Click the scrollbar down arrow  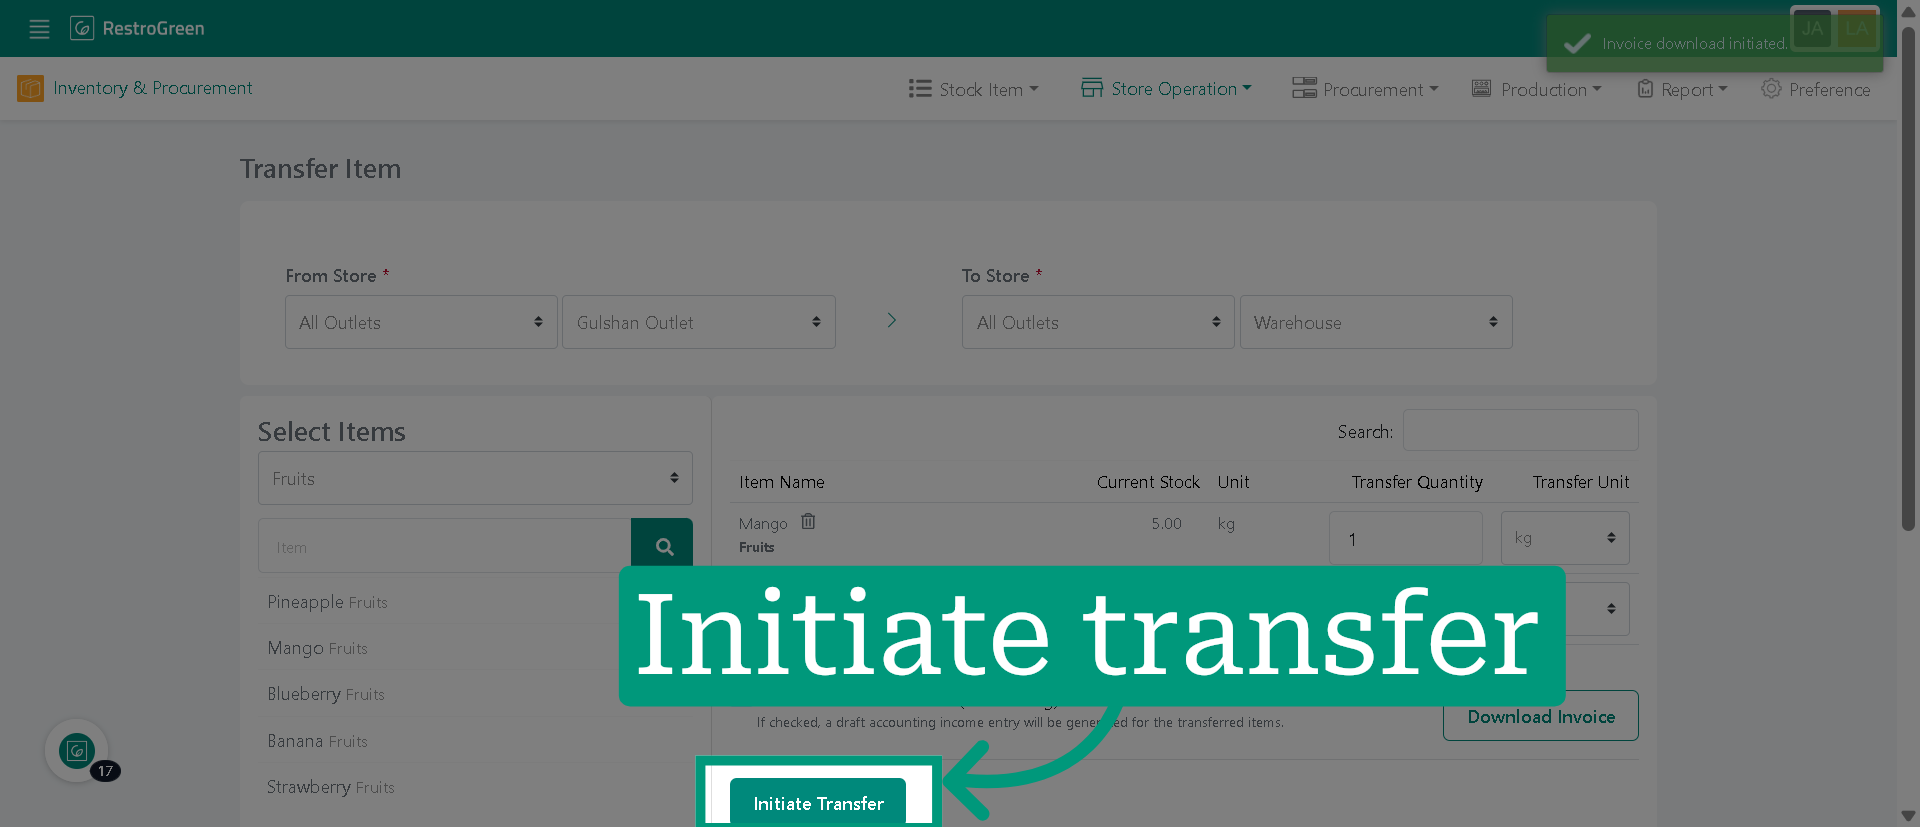(1908, 816)
